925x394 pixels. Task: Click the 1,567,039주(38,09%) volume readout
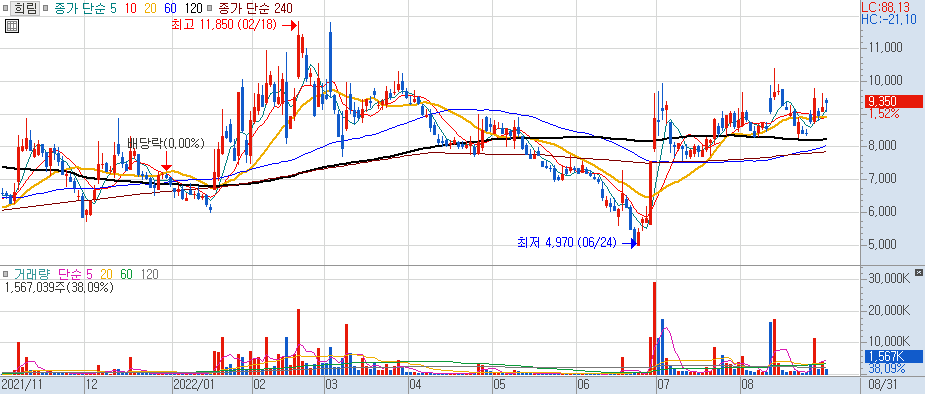59,287
